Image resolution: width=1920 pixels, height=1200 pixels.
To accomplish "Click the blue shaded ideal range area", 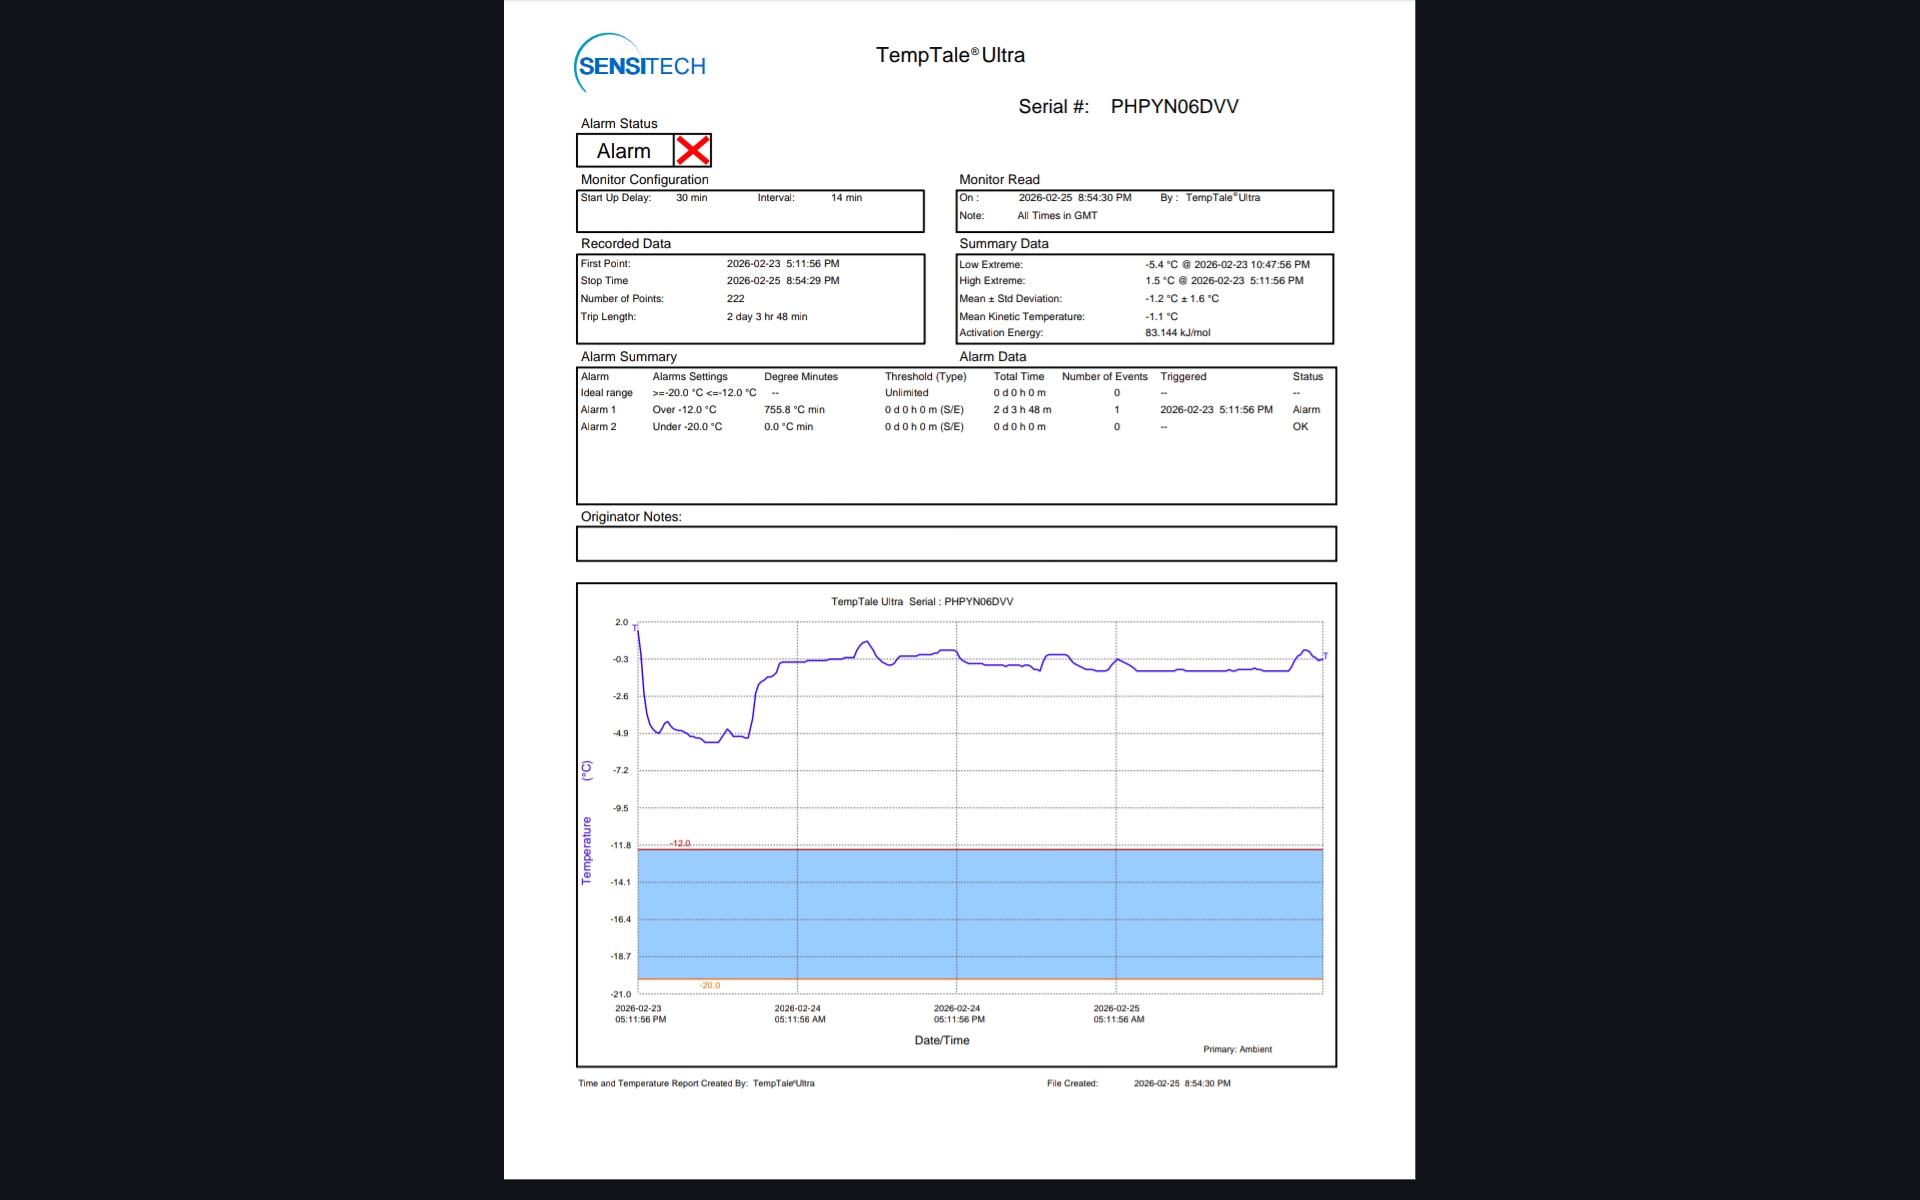I will click(x=980, y=914).
